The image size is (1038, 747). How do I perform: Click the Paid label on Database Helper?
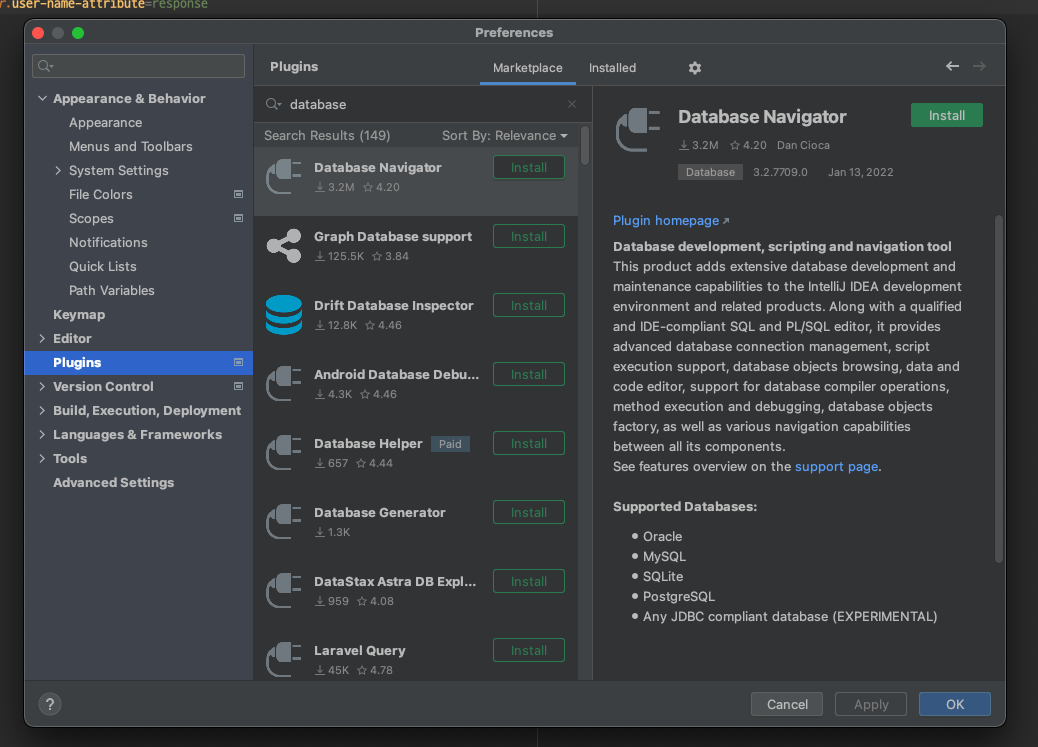coord(450,444)
